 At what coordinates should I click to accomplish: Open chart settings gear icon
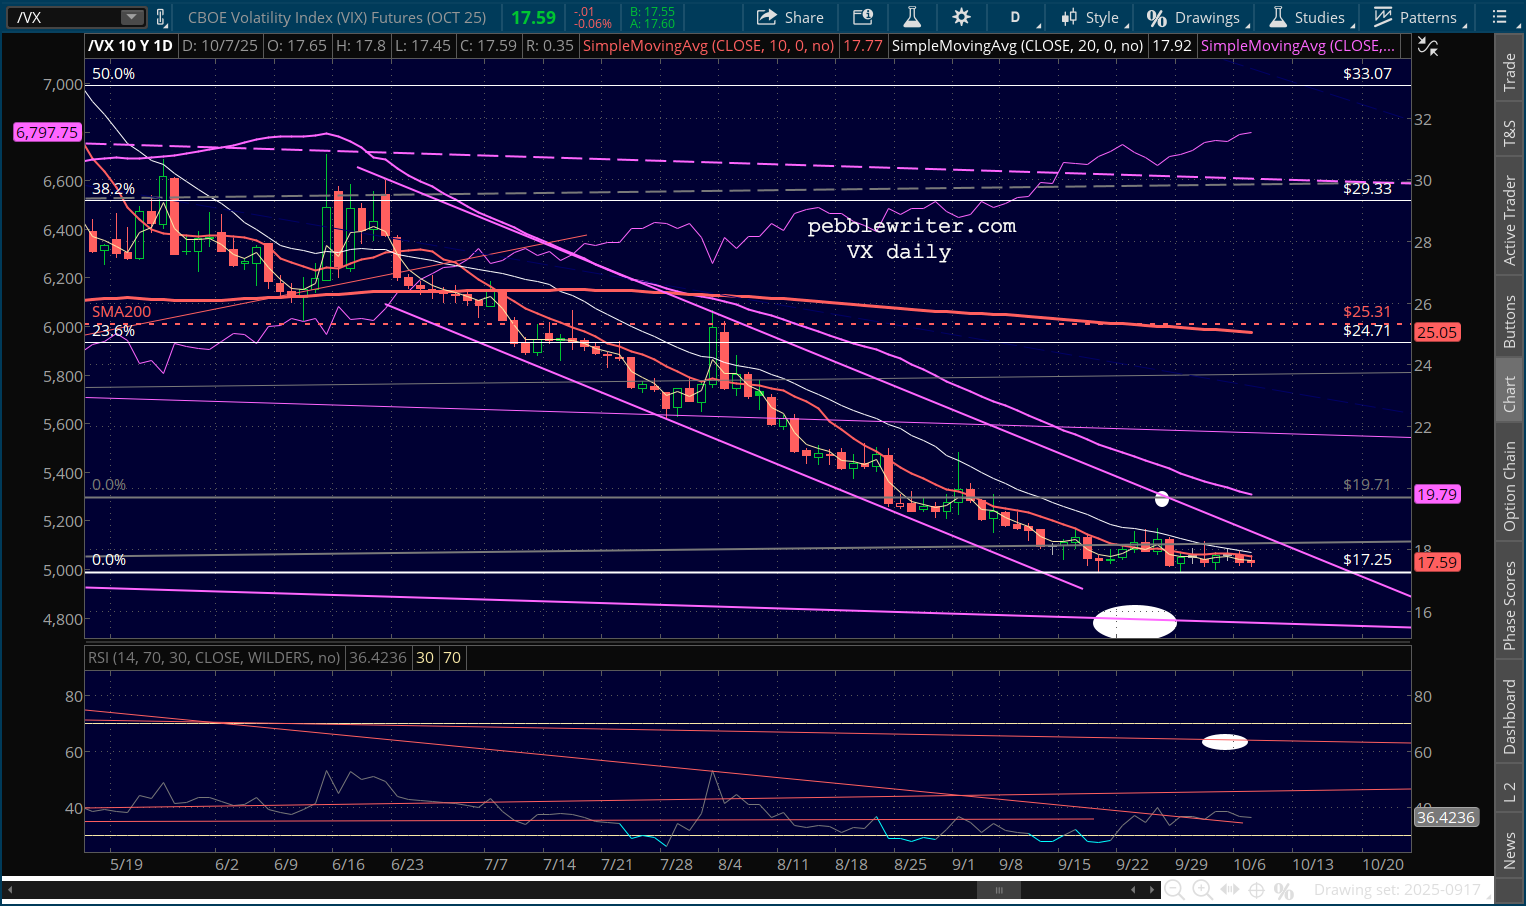click(961, 17)
